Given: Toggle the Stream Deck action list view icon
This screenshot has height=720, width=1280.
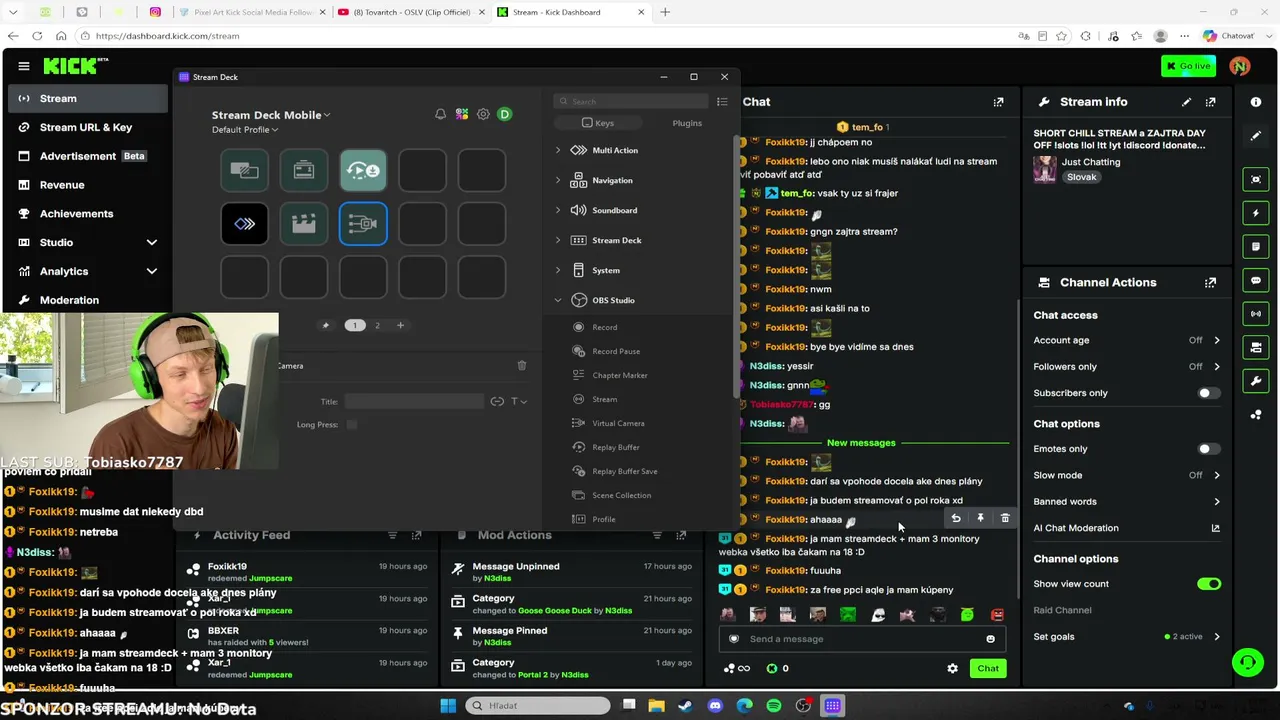Looking at the screenshot, I should pyautogui.click(x=722, y=101).
